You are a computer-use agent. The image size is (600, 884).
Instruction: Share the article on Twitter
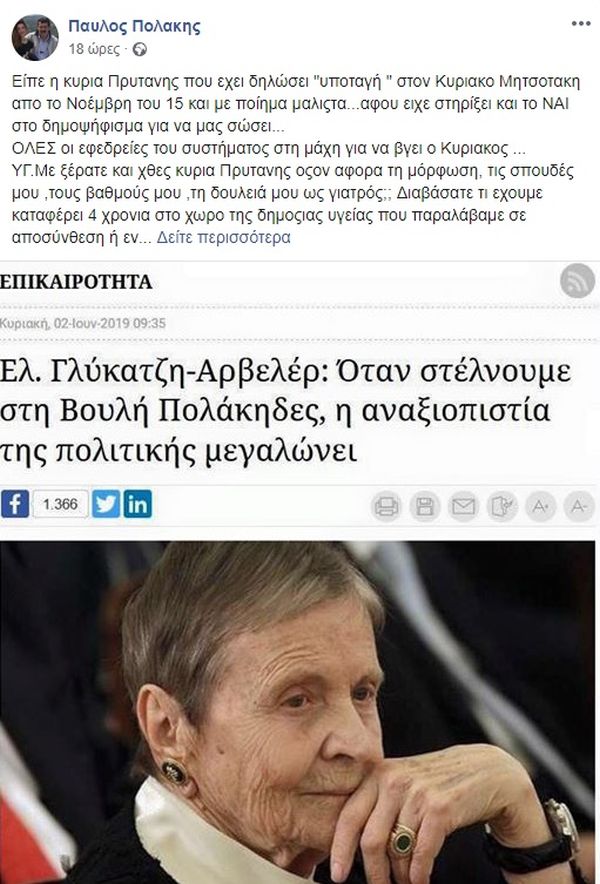[107, 504]
